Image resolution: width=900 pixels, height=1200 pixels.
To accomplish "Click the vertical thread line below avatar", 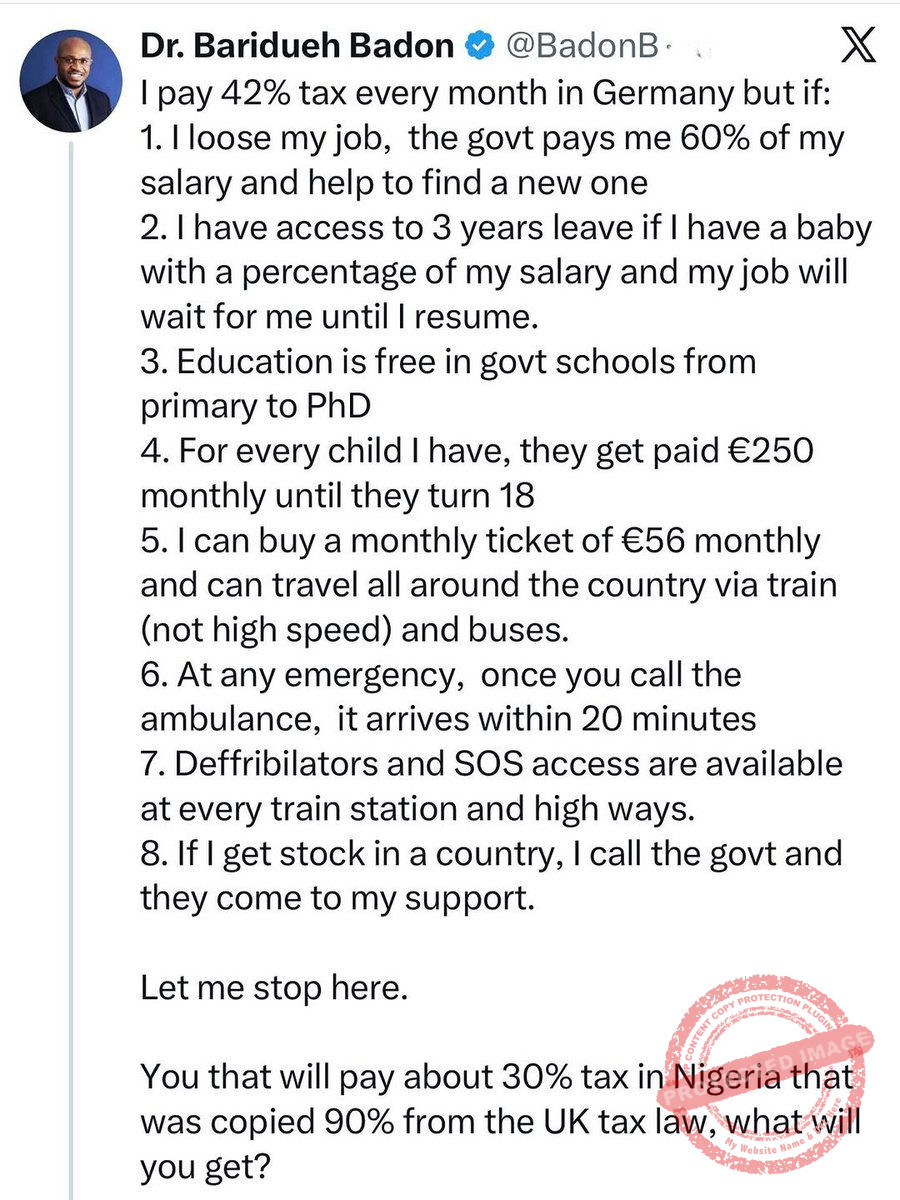I will [70, 600].
